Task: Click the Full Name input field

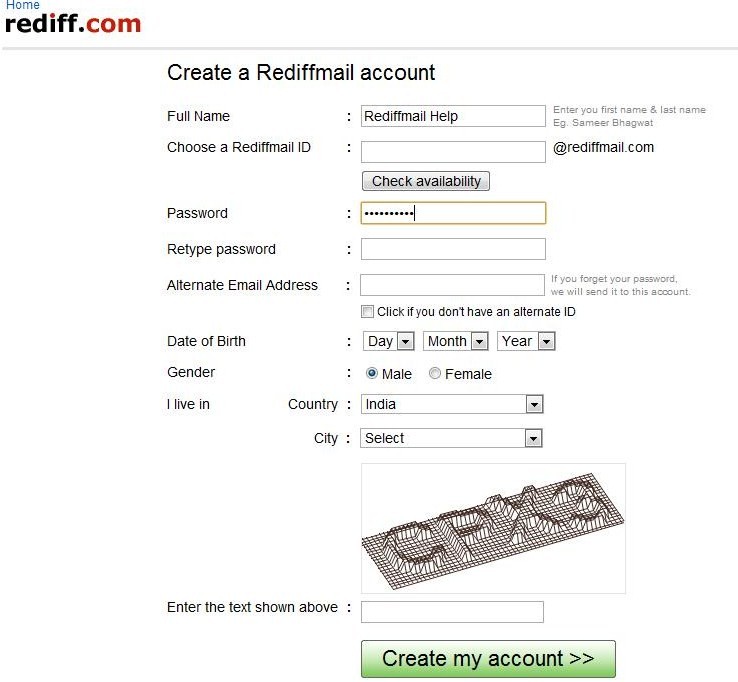Action: (x=453, y=116)
